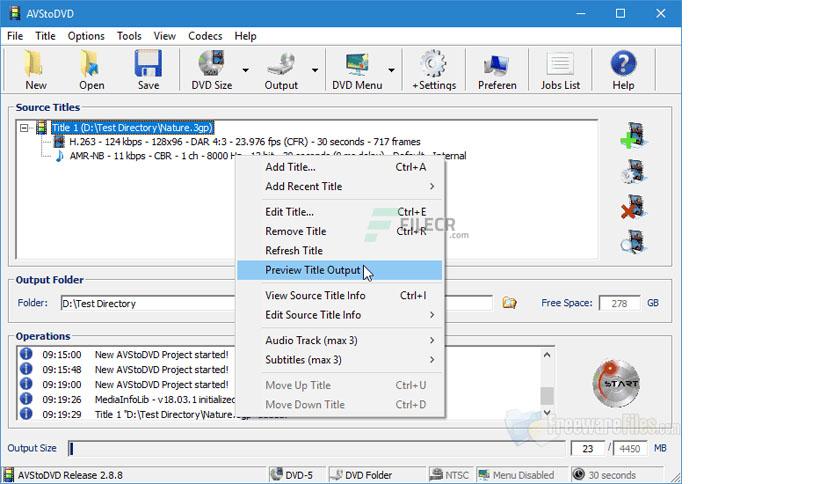
Task: Click the edit title icon with gear
Action: point(633,172)
